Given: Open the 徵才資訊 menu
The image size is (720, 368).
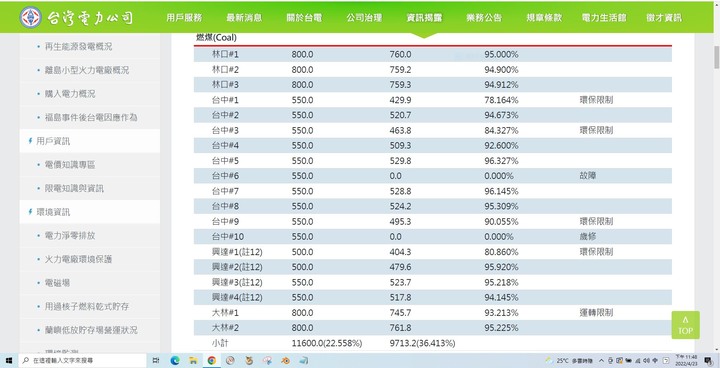Looking at the screenshot, I should coord(664,18).
